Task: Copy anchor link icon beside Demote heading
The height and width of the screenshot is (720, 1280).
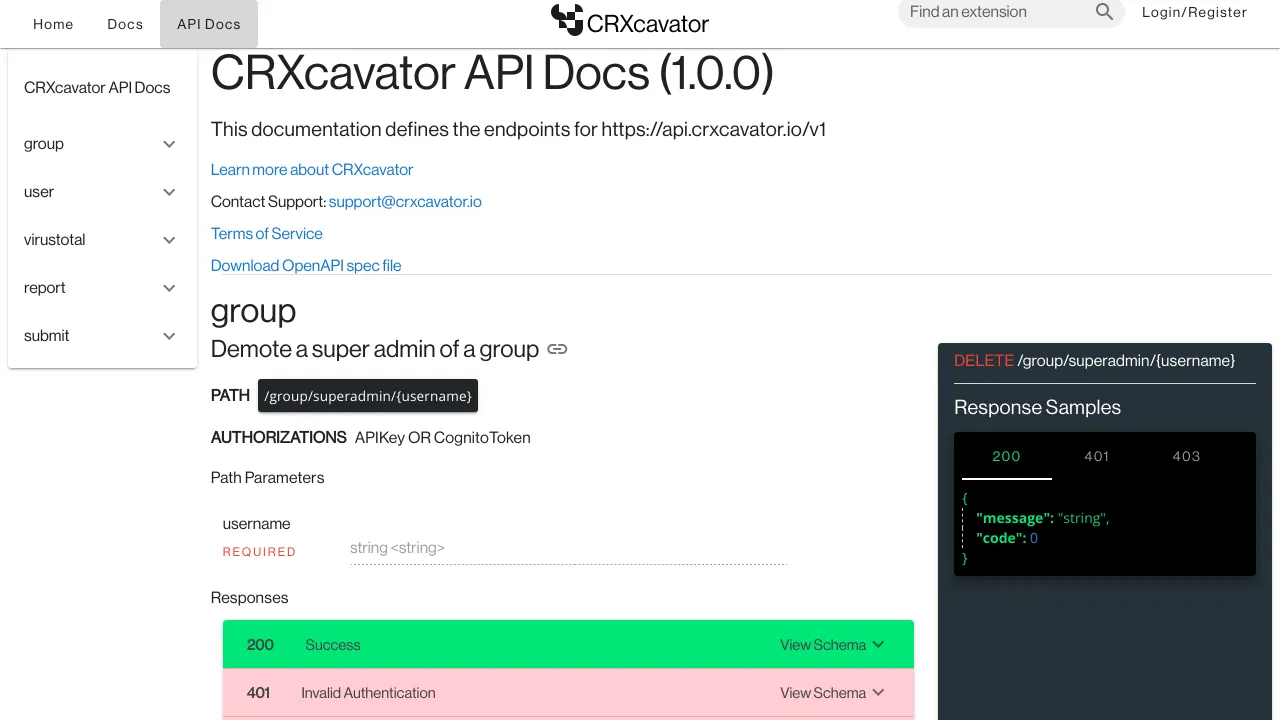Action: pos(557,349)
